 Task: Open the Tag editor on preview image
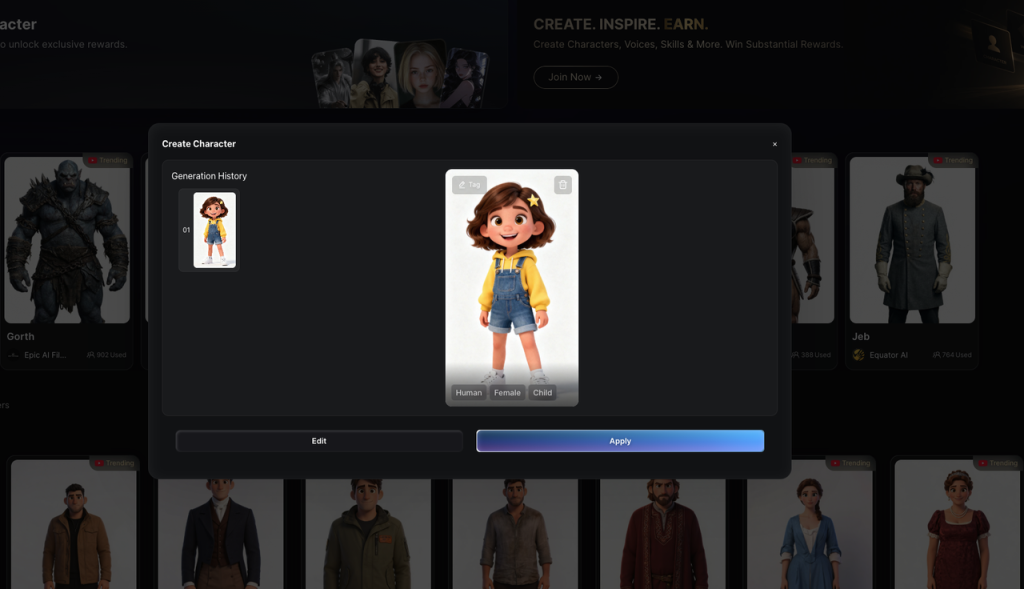pos(469,185)
